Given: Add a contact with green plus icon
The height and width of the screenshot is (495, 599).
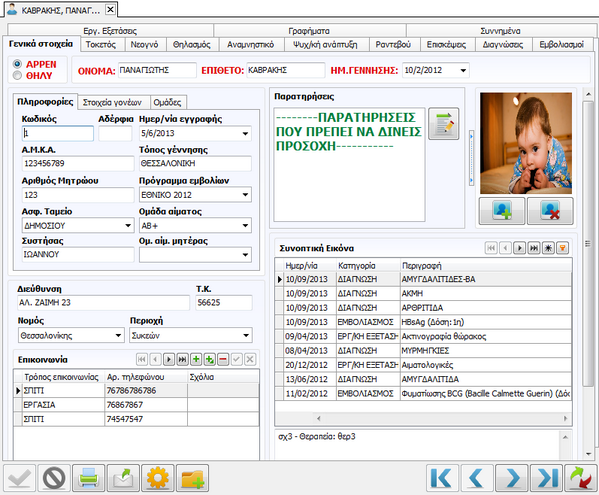Looking at the screenshot, I should point(196,359).
